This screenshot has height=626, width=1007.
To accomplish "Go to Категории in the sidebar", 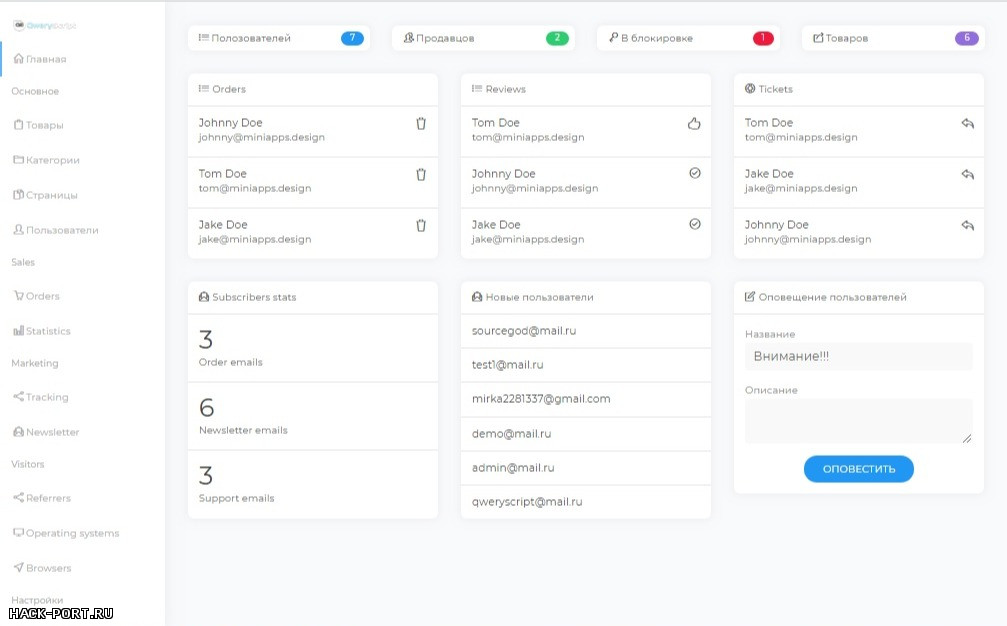I will coord(52,160).
